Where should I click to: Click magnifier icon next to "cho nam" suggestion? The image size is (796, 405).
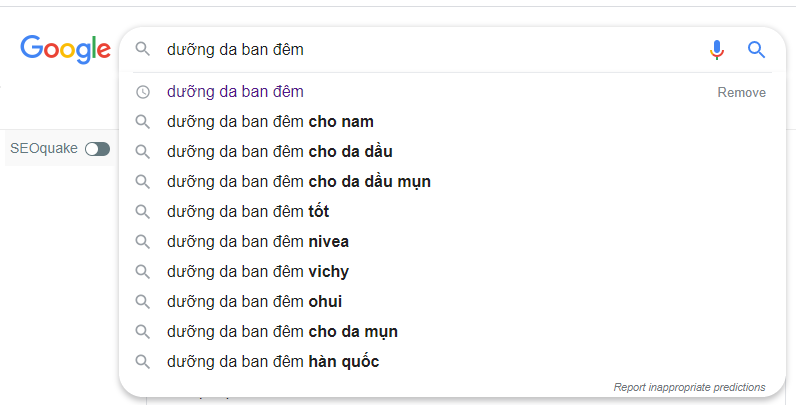point(143,122)
